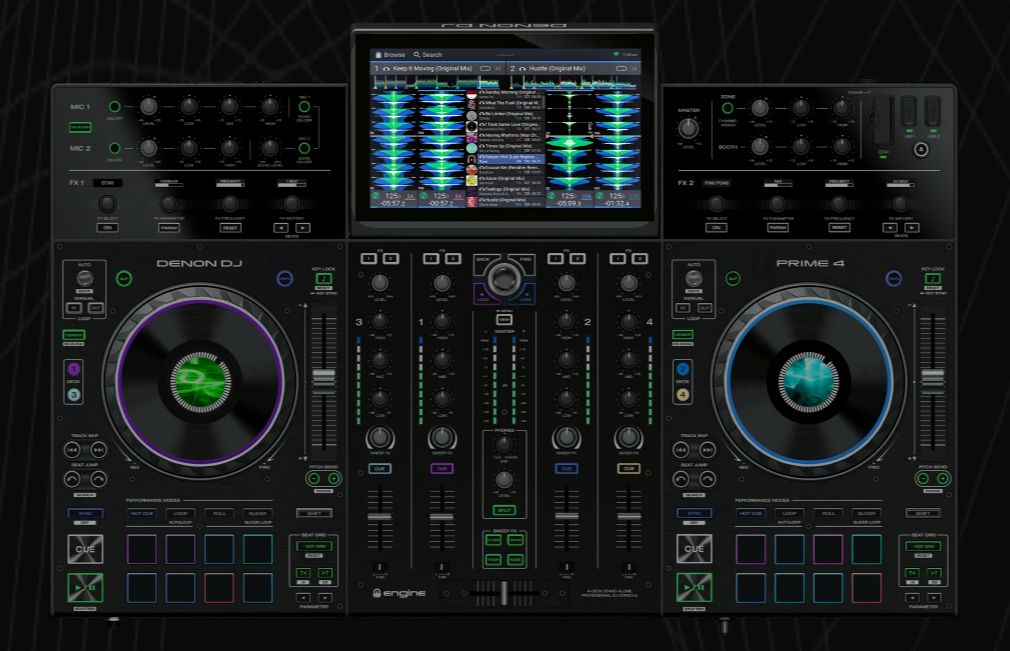Tap the FWD button by browse knob

coord(524,261)
